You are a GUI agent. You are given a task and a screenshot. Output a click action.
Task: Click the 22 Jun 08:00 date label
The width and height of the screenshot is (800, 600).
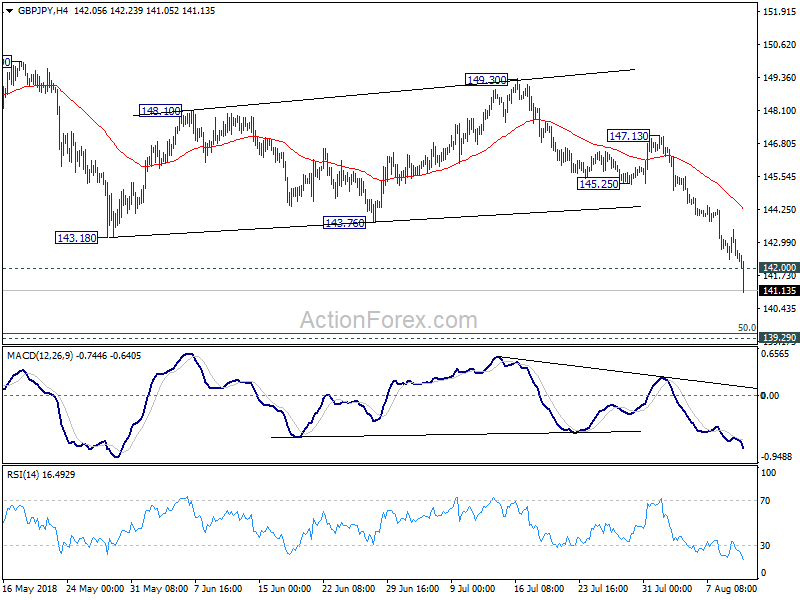click(x=348, y=588)
